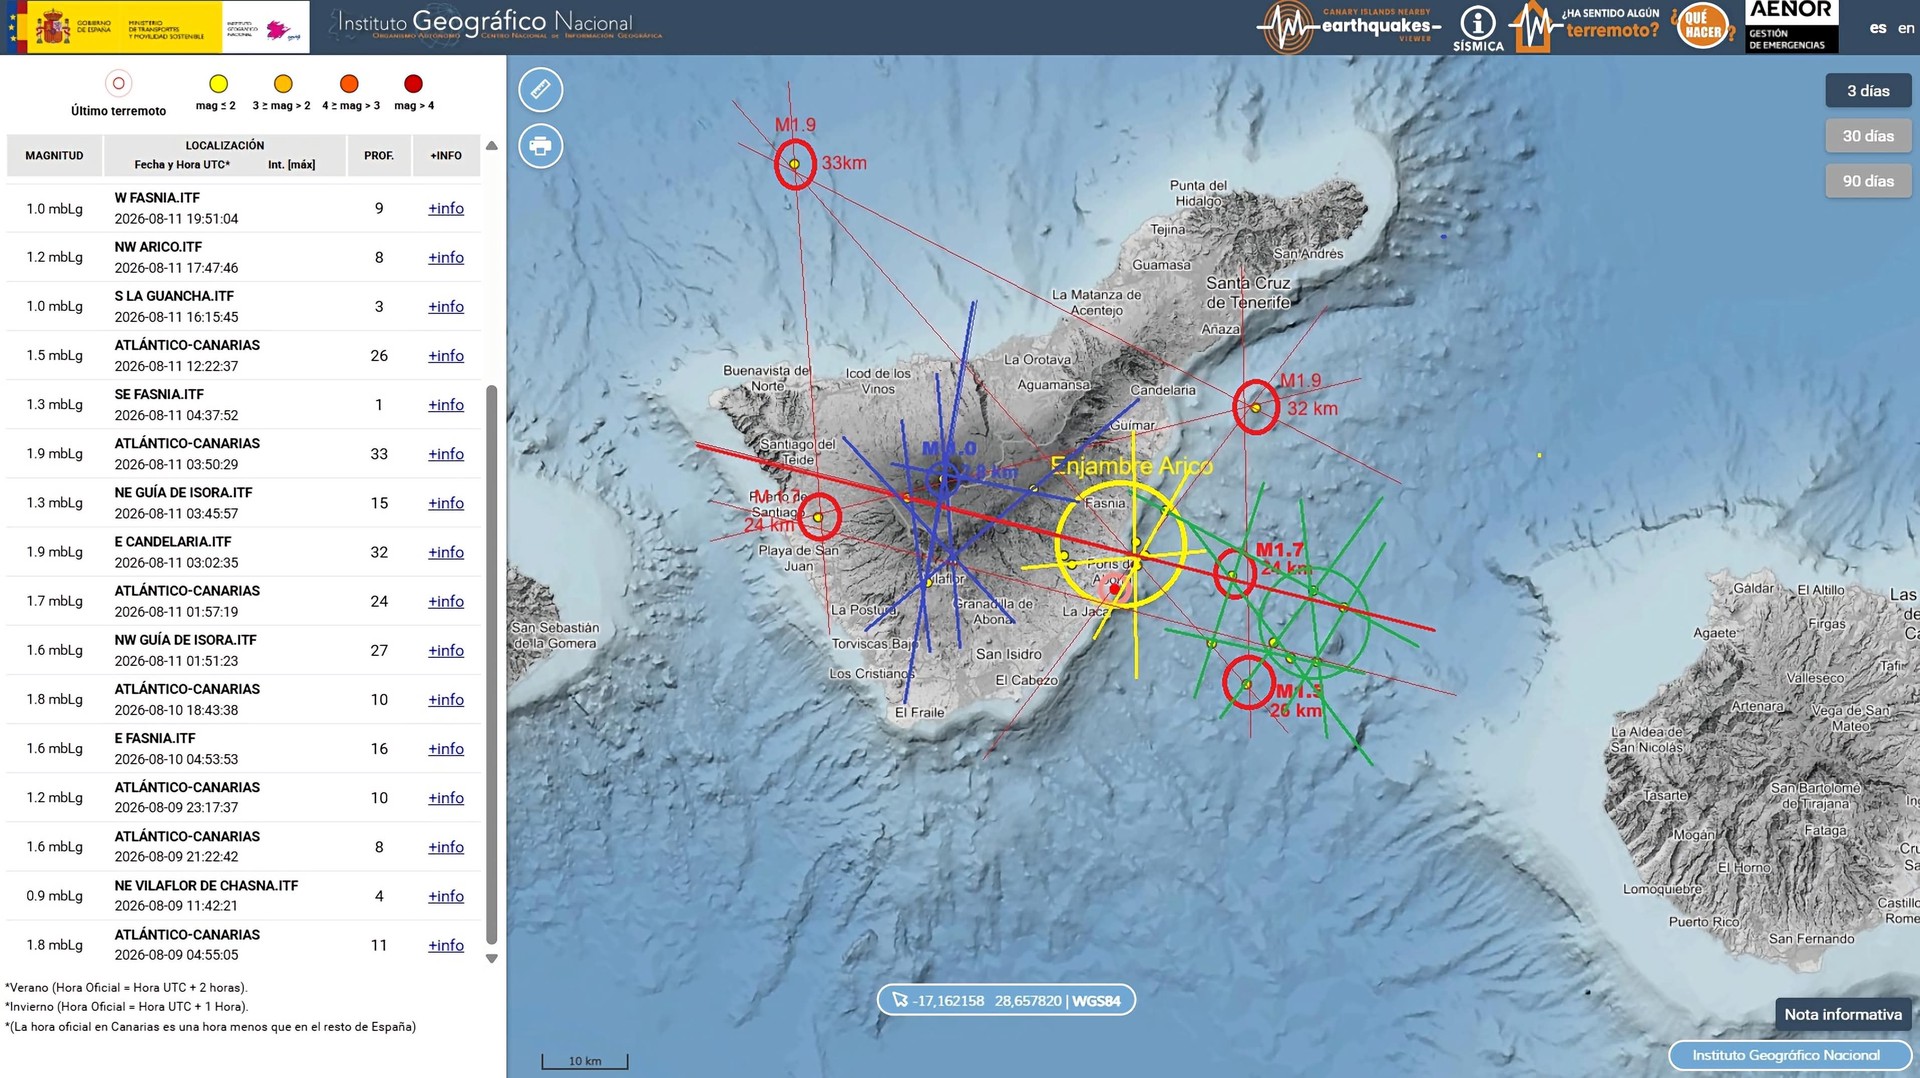The width and height of the screenshot is (1920, 1078).
Task: Switch language to English 'en'
Action: point(1906,28)
